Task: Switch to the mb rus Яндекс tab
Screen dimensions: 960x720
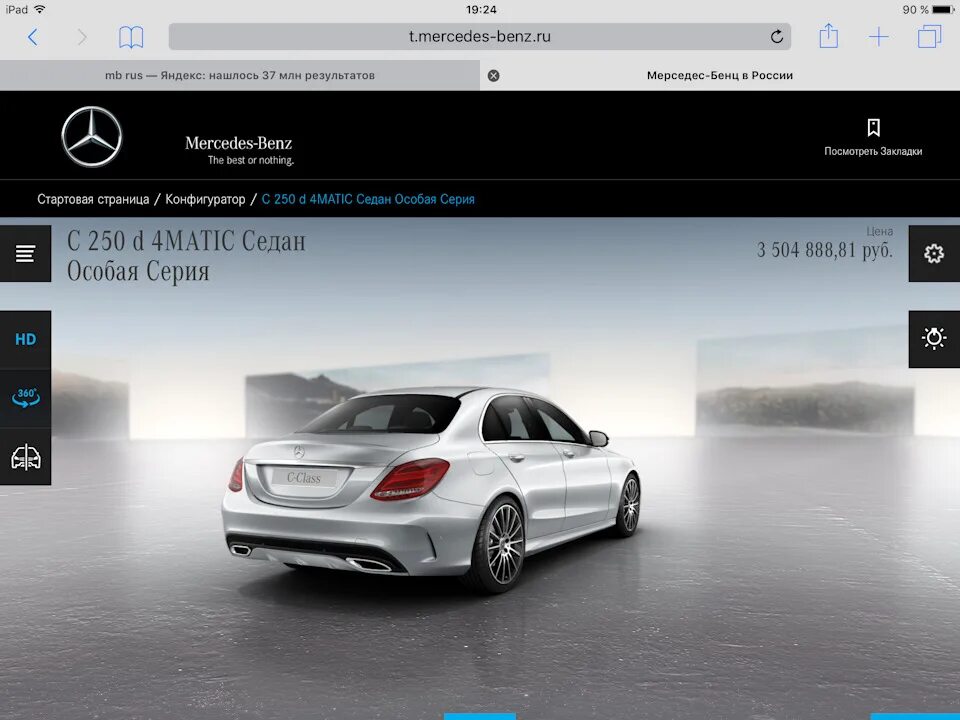Action: point(239,75)
